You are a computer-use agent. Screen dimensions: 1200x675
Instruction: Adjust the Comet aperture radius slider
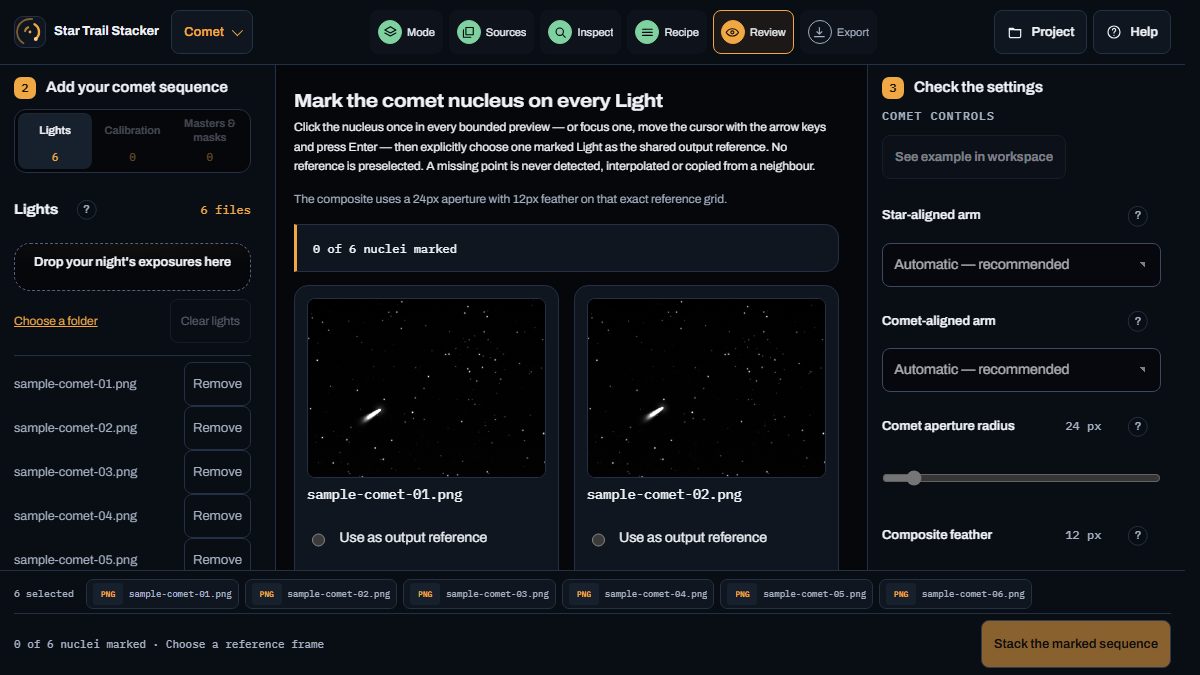1021,478
